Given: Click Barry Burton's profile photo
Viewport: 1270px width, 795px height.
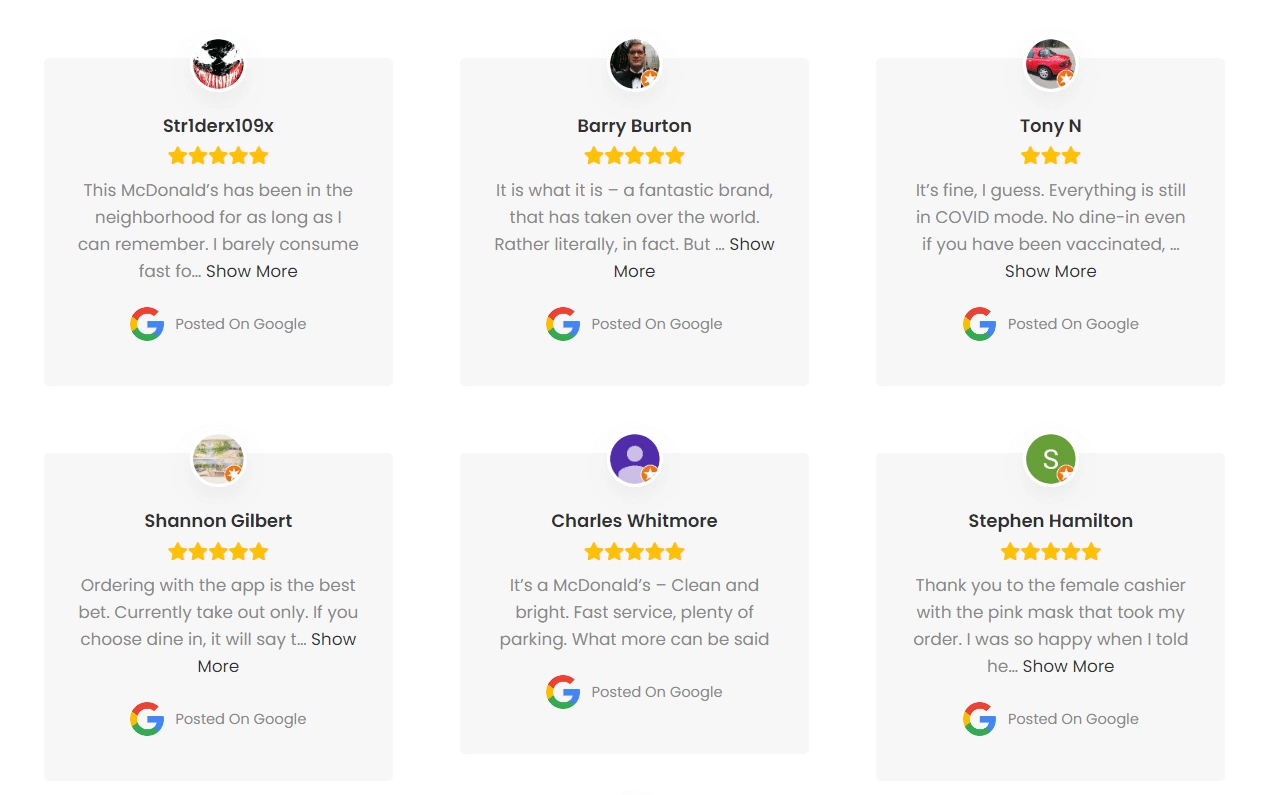Looking at the screenshot, I should 634,64.
